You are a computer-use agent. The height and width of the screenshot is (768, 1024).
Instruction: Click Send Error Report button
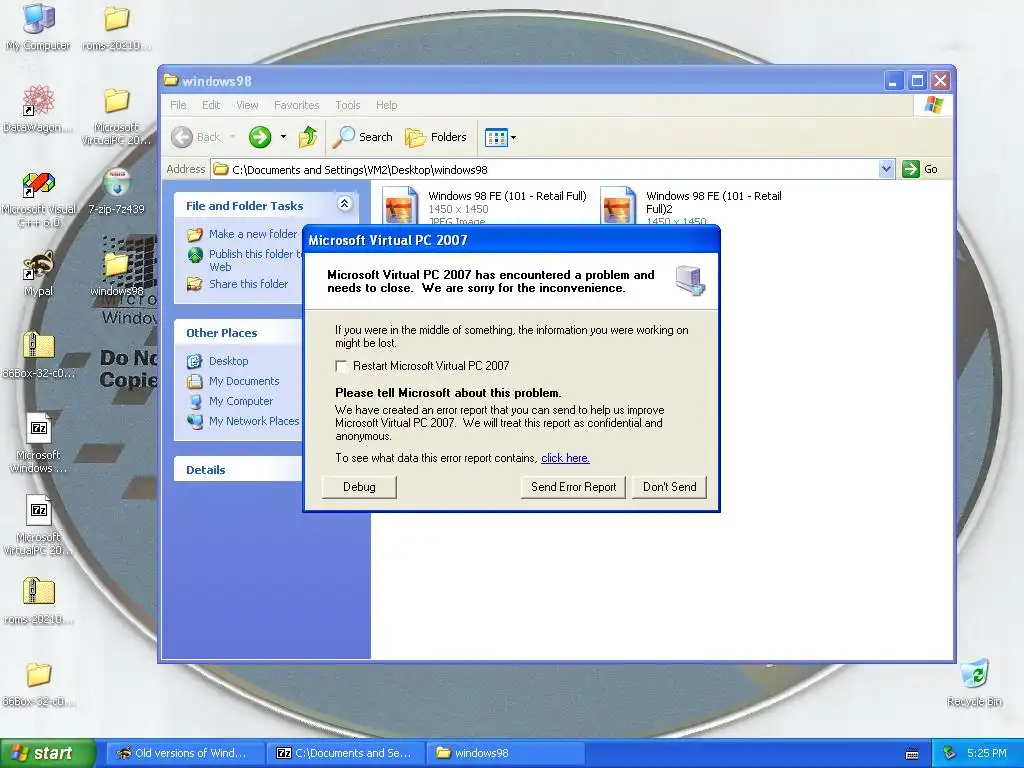coord(573,487)
